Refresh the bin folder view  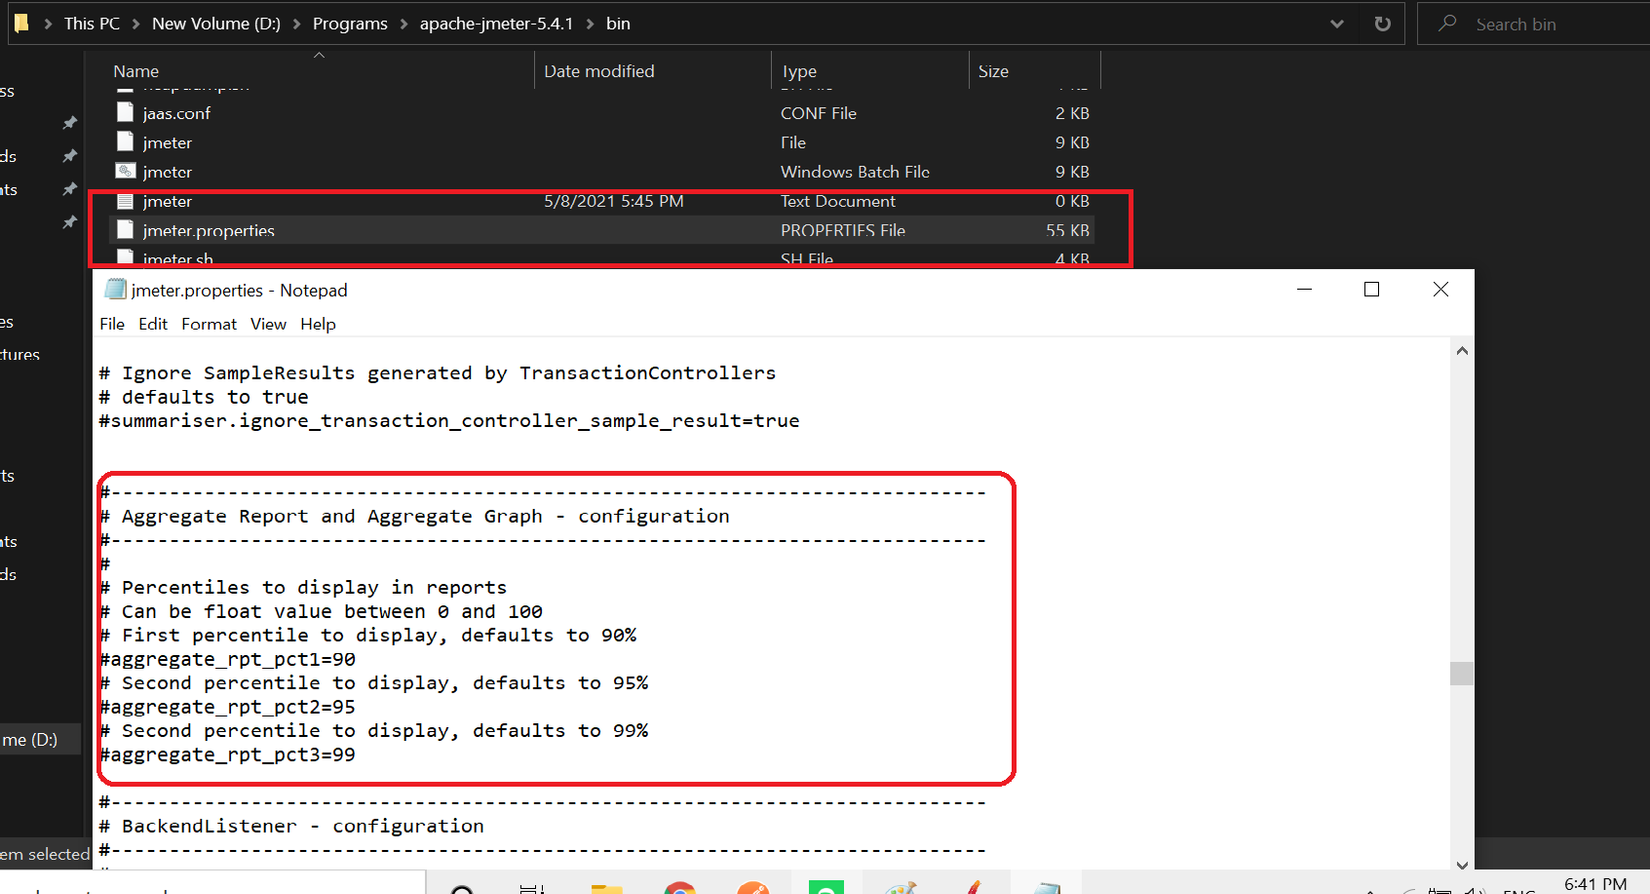click(1382, 24)
